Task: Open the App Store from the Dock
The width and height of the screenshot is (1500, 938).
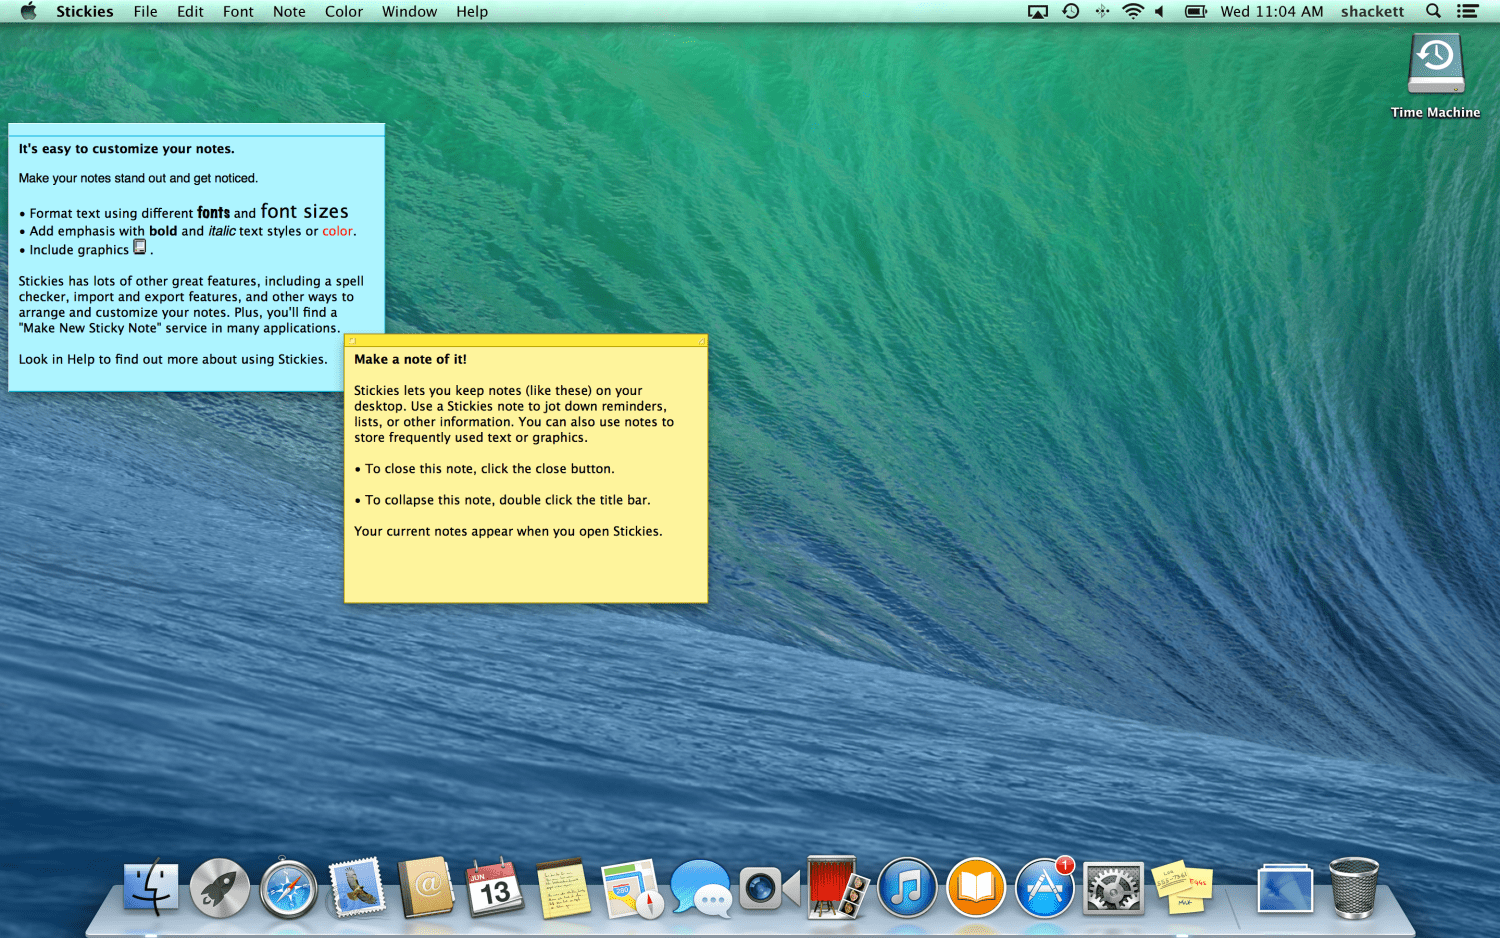Action: tap(1045, 888)
